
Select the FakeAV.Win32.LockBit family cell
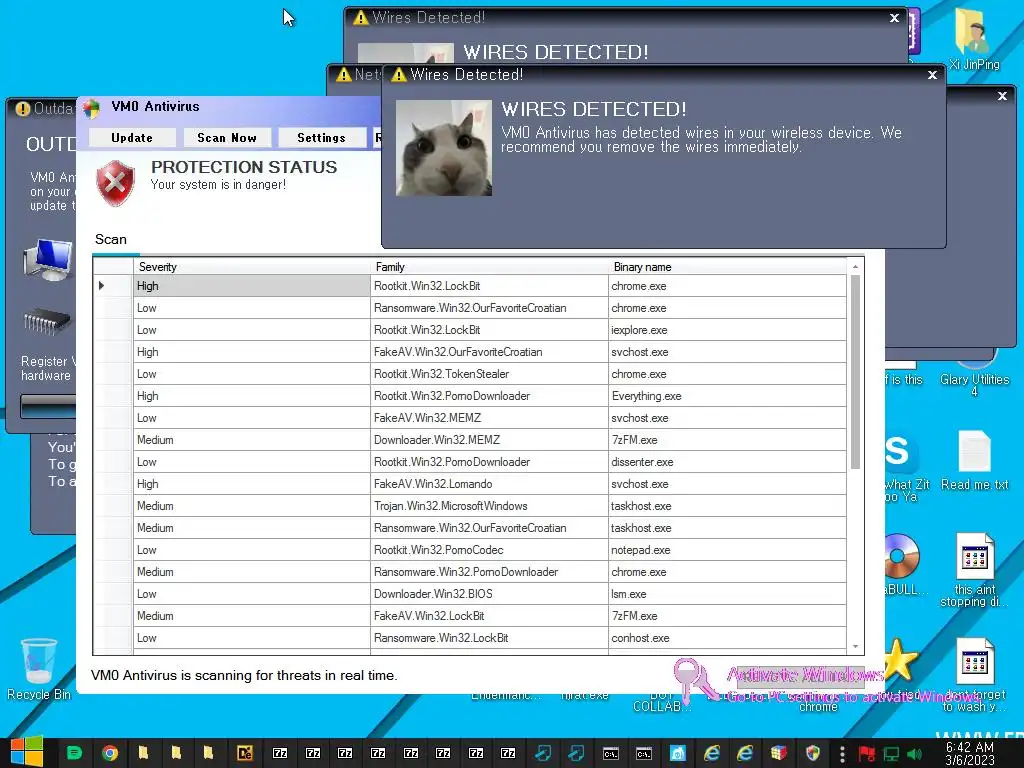[x=489, y=616]
